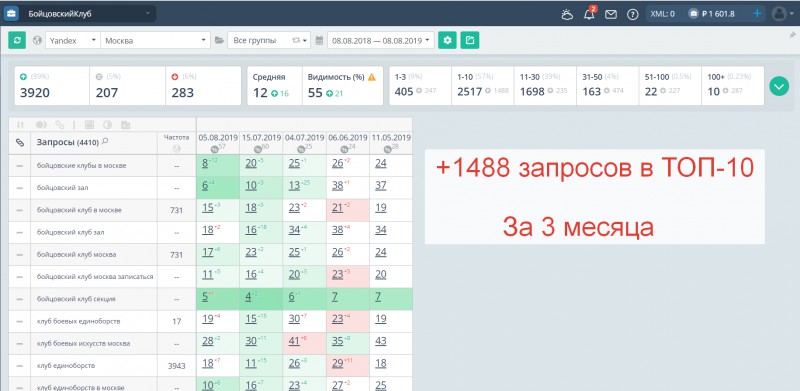Click the dash icon beside клуб боевых единоборств
The image size is (800, 391).
[x=19, y=322]
